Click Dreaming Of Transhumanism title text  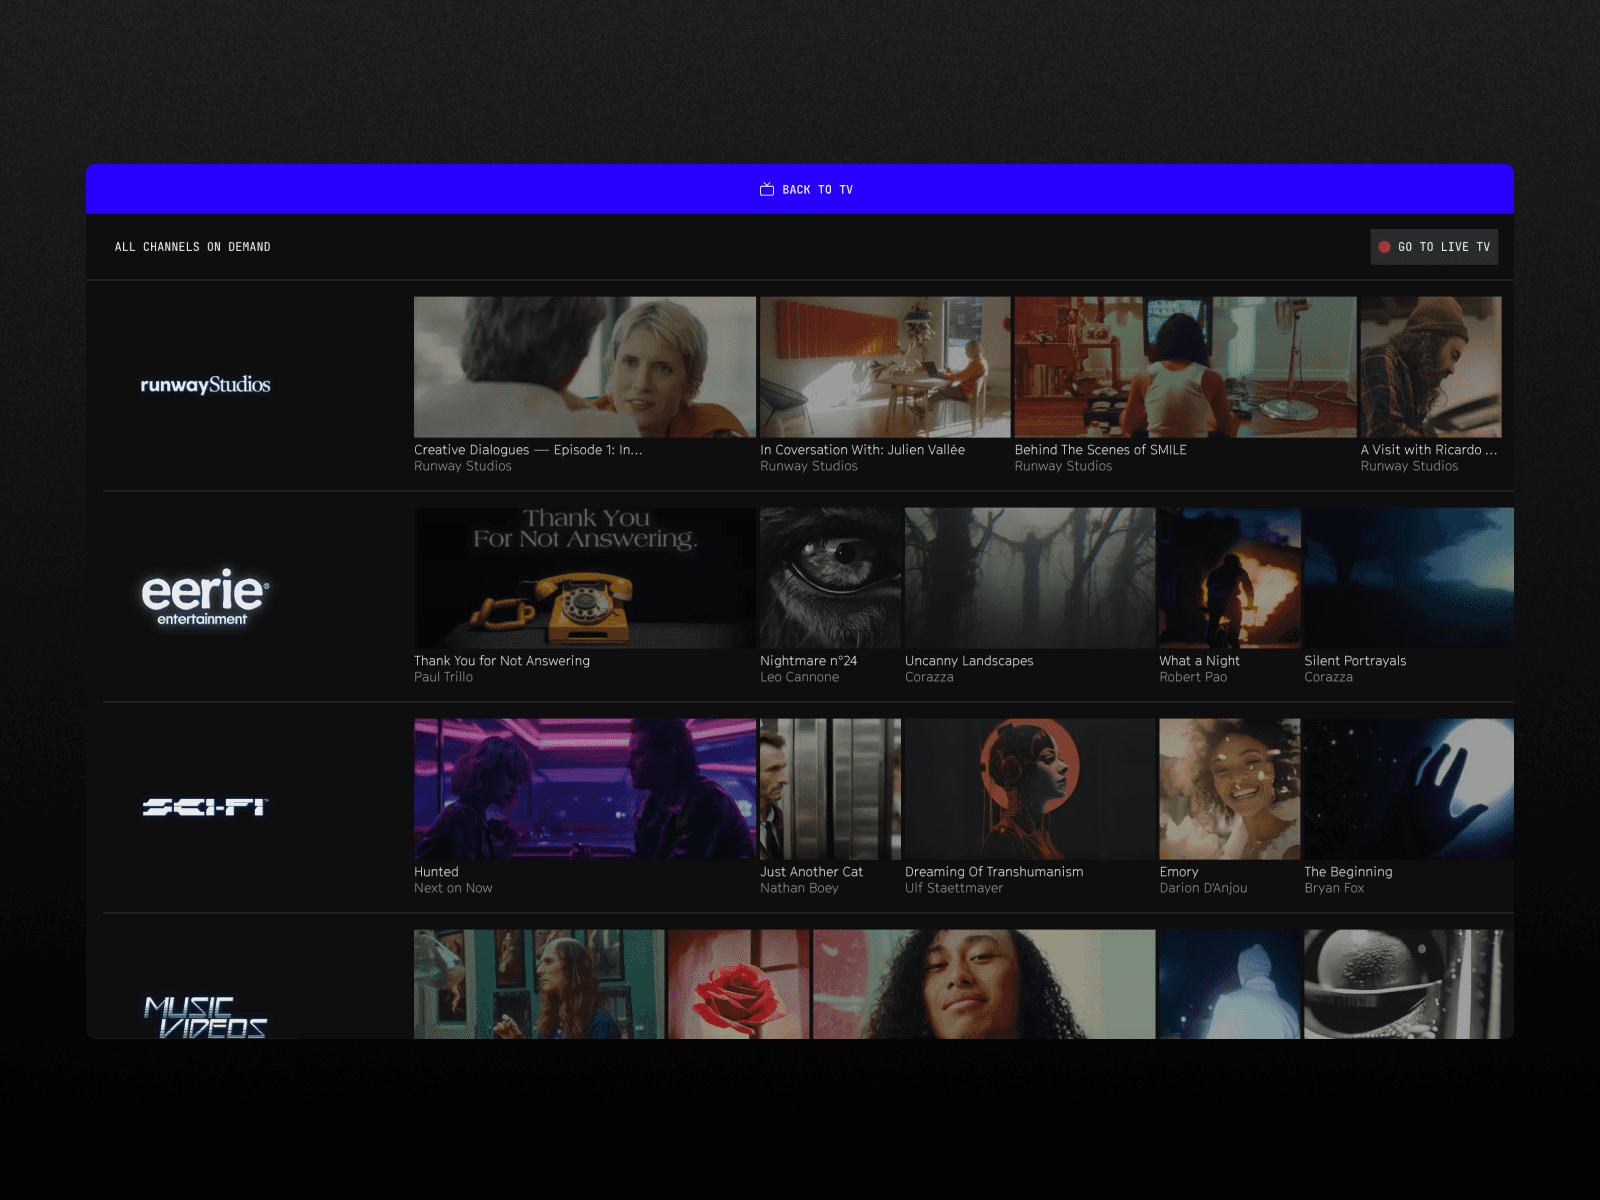coord(994,872)
